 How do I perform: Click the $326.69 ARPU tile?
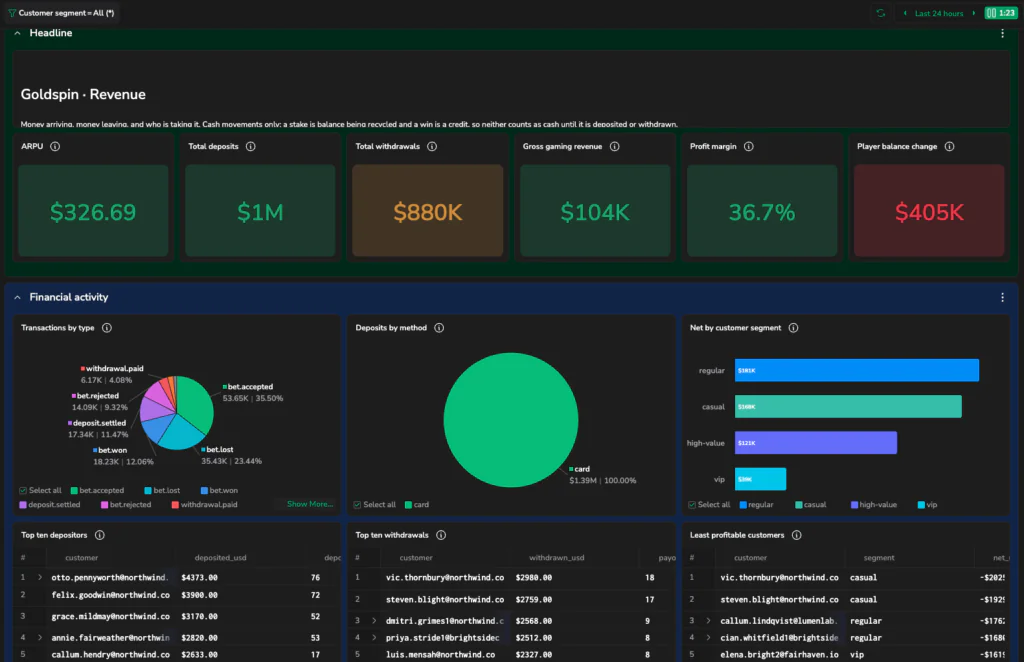(x=93, y=210)
